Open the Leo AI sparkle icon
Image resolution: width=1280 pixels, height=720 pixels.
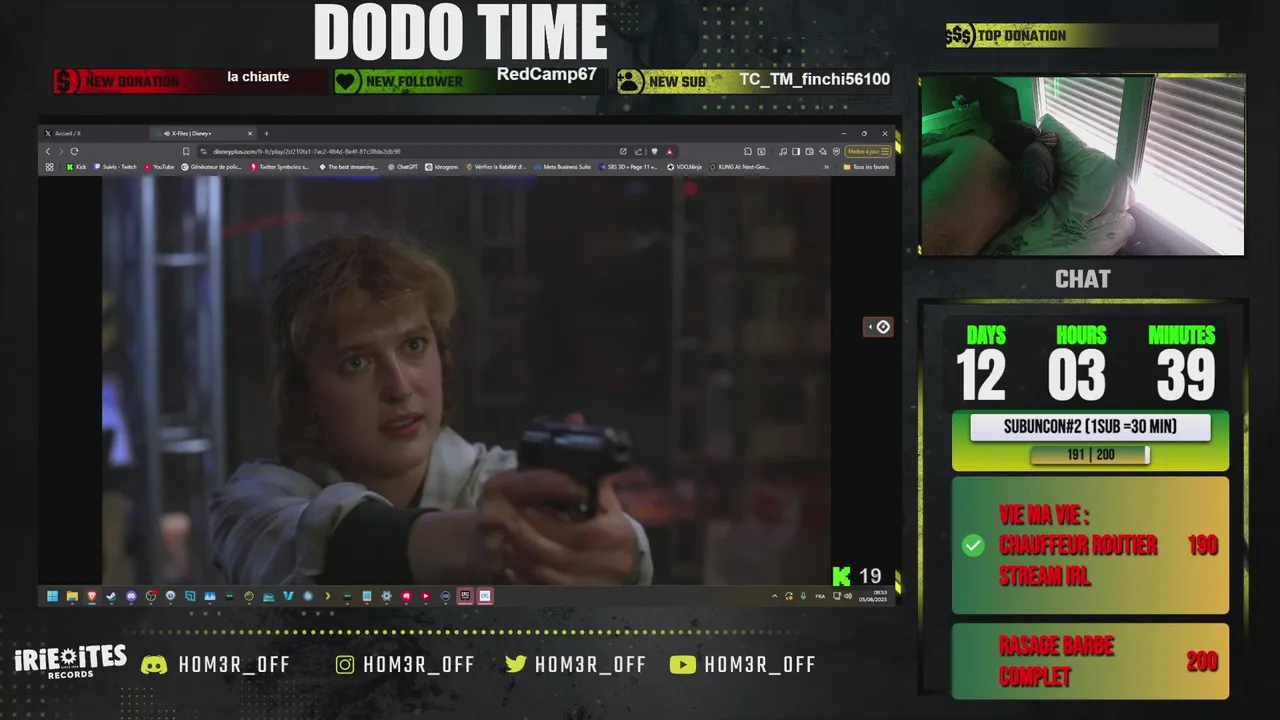point(822,151)
